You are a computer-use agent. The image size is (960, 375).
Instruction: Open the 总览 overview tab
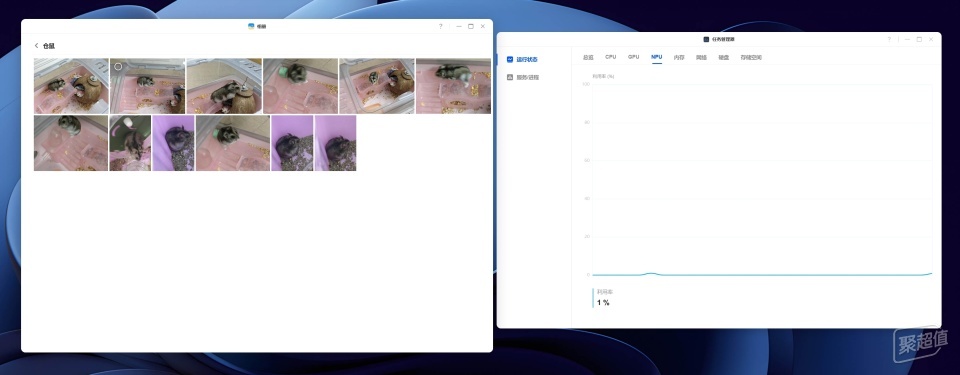click(588, 58)
